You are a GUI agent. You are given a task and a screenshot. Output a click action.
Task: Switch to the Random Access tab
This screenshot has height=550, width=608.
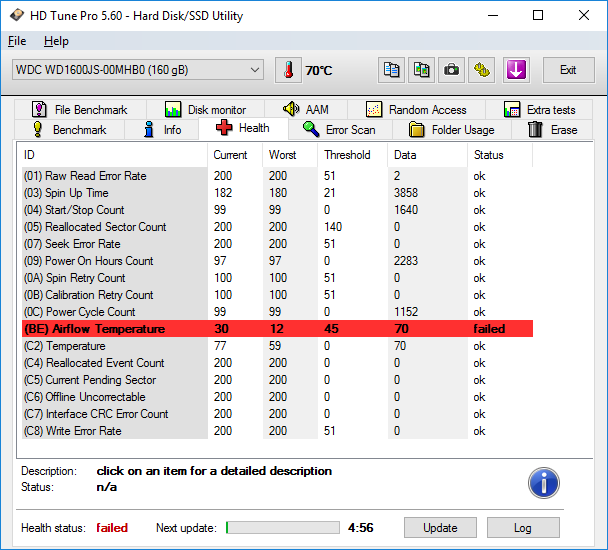click(416, 110)
